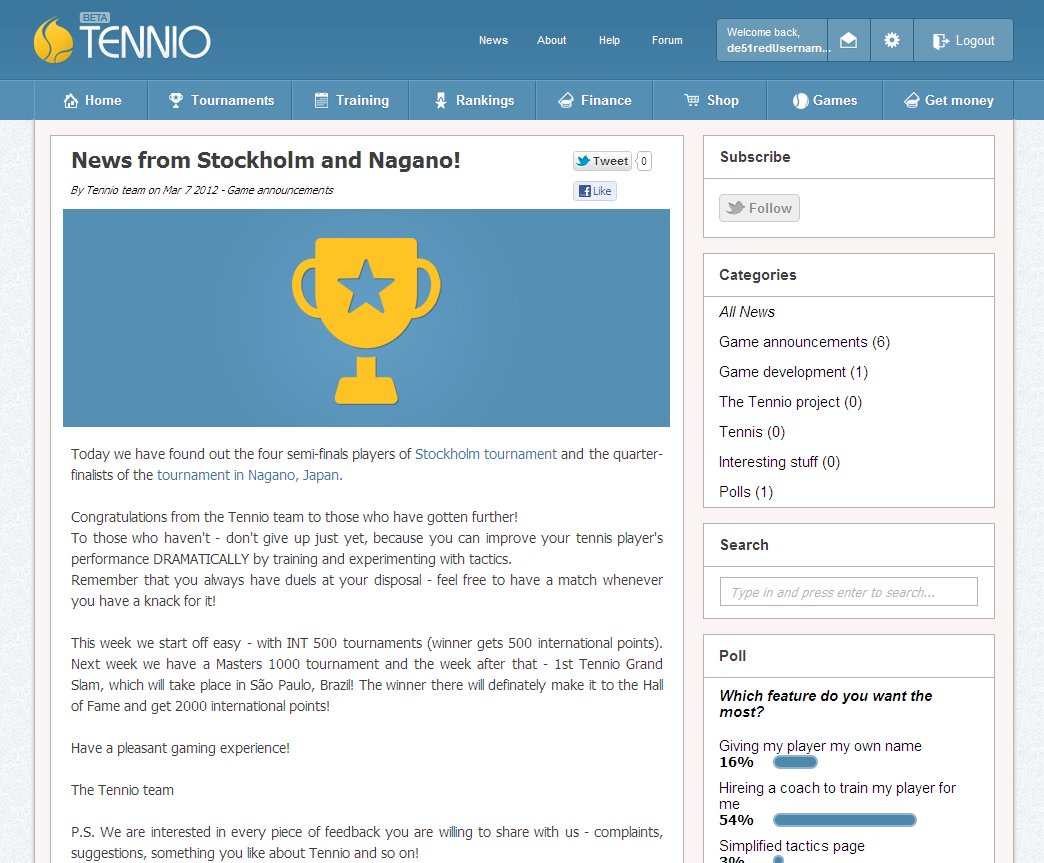Open the Polls (1) category
1044x863 pixels.
746,492
